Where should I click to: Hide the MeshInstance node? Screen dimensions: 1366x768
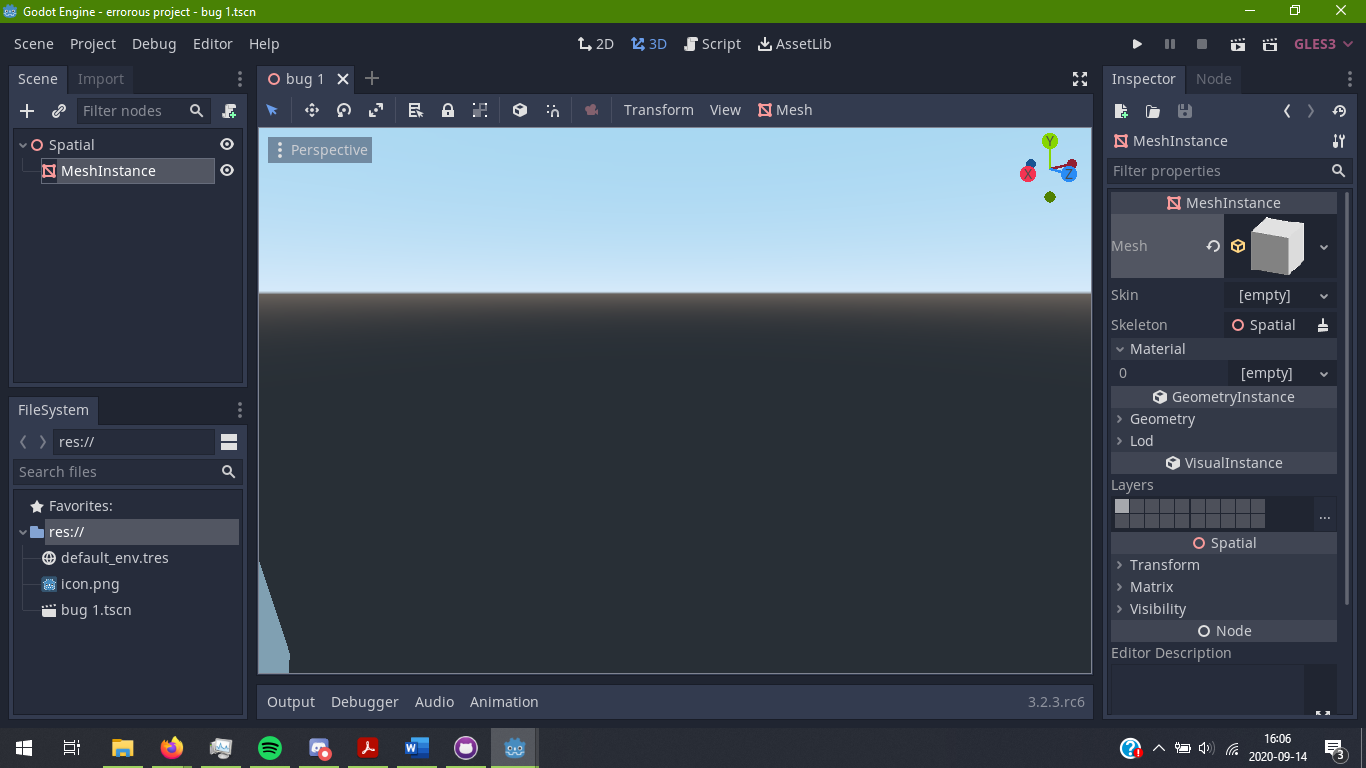227,170
